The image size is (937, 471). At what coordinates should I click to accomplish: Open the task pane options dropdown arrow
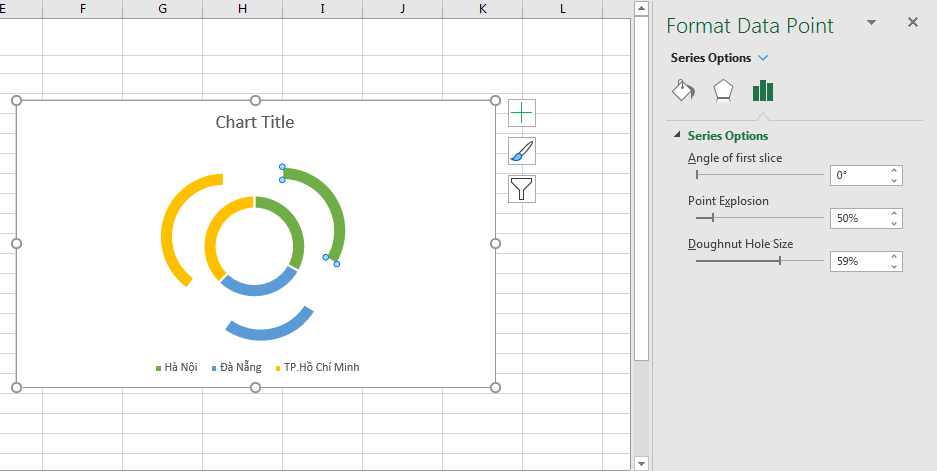871,23
